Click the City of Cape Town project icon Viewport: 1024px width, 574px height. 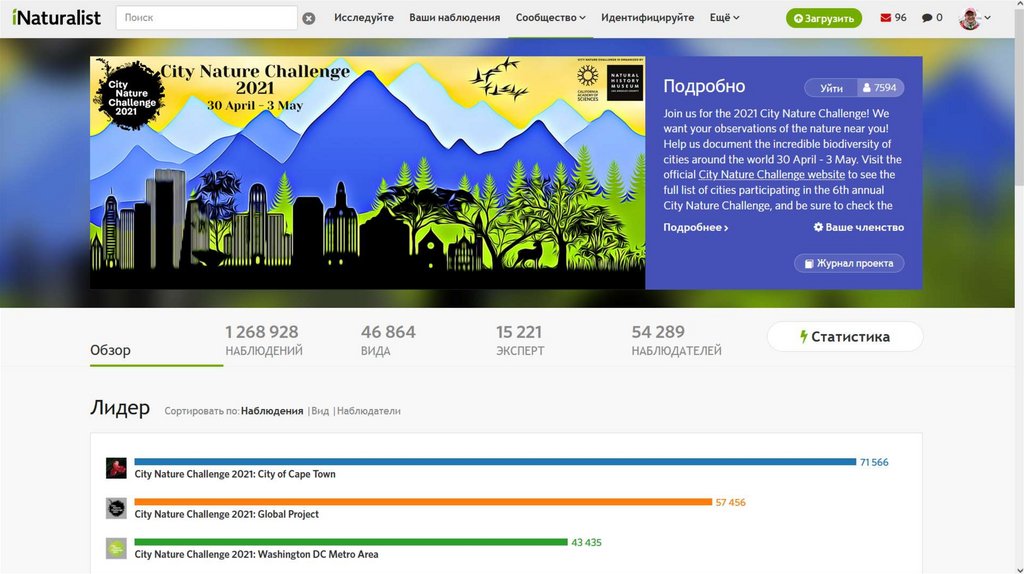[x=116, y=468]
